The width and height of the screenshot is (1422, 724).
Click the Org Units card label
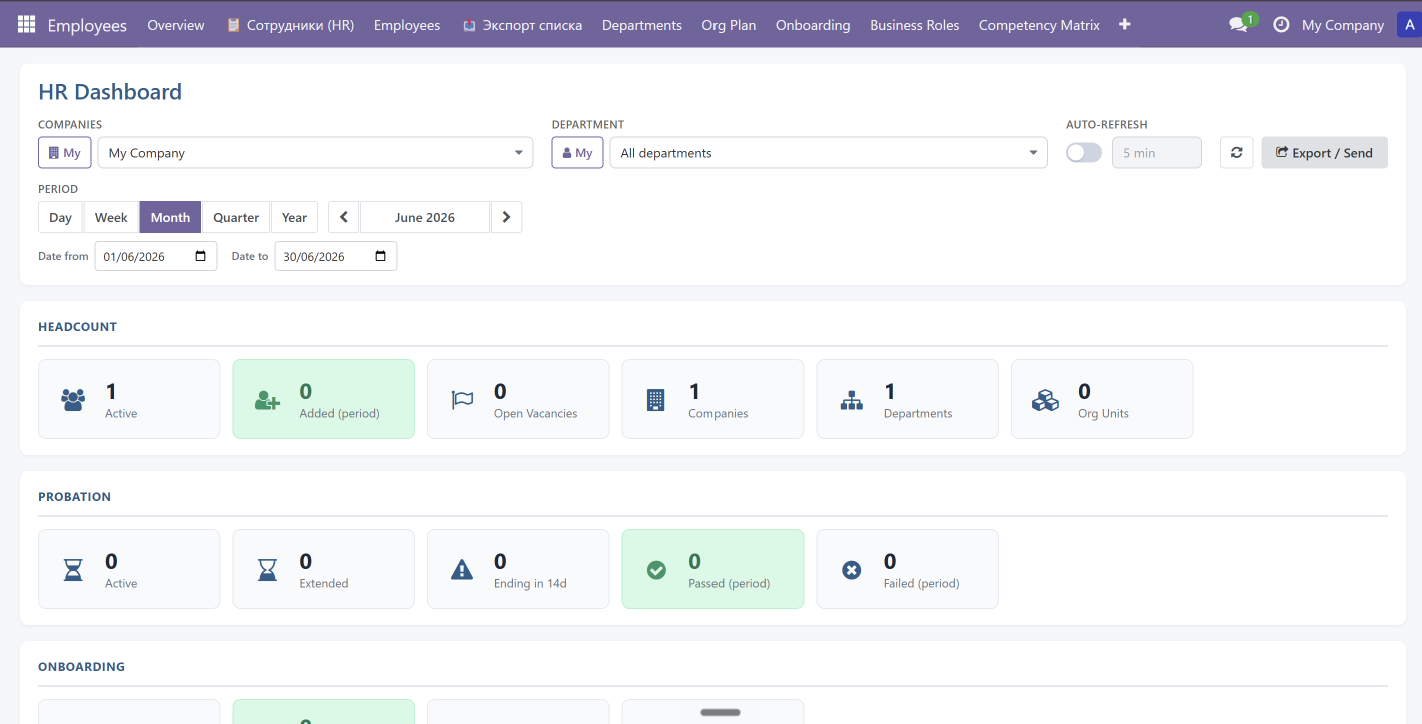pos(1103,413)
